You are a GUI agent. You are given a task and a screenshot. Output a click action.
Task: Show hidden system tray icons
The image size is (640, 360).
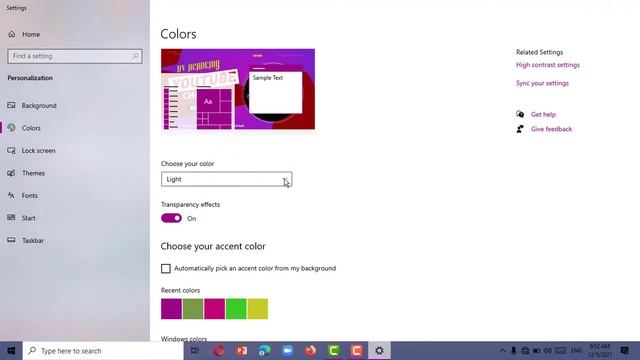(502, 351)
